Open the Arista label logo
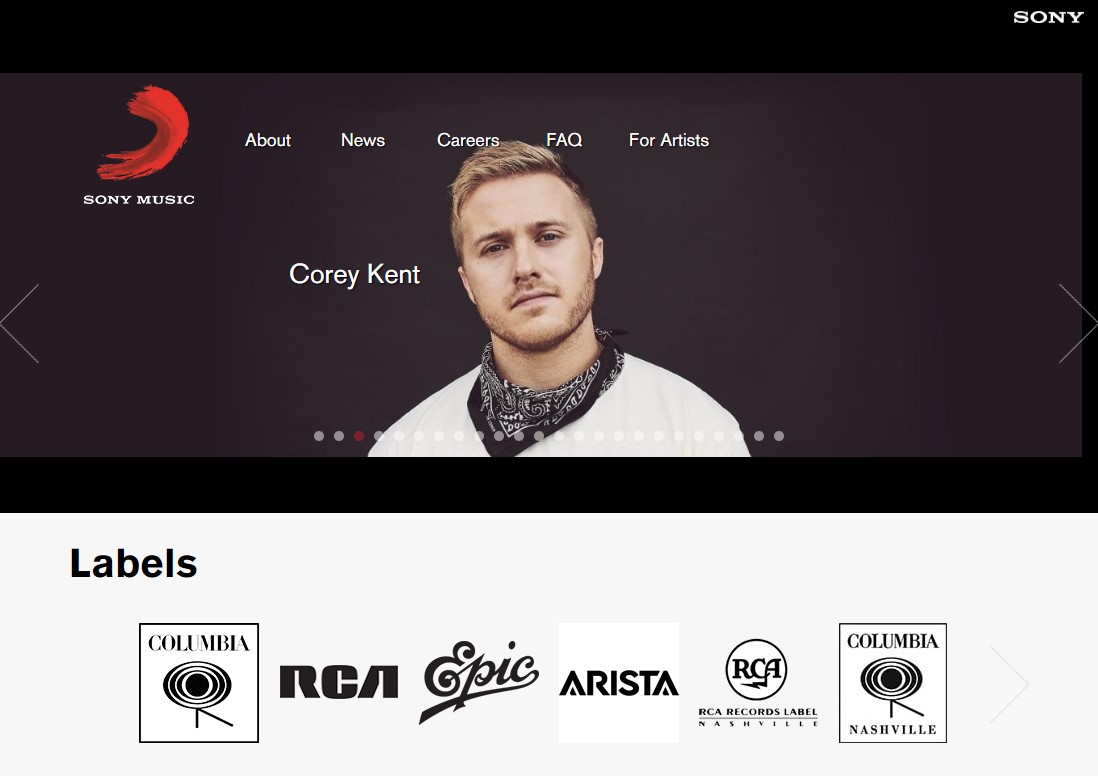Viewport: 1098px width, 776px height. (619, 683)
